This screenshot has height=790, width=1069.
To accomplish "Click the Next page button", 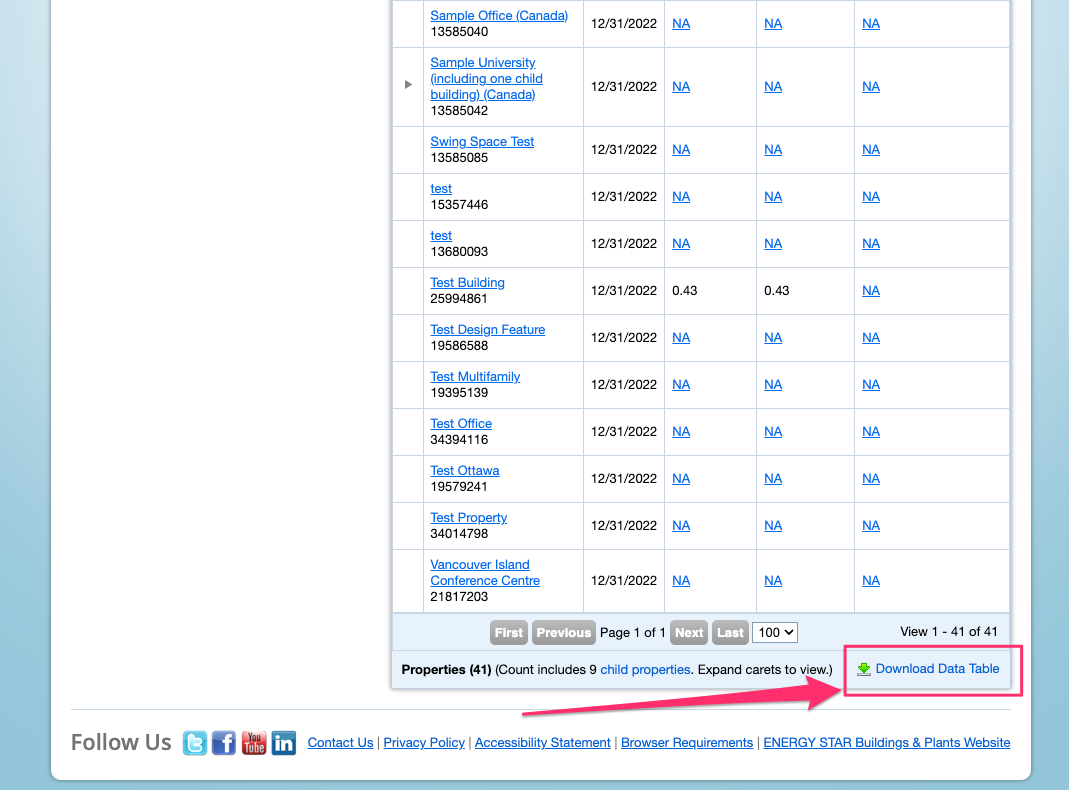I will coord(689,632).
